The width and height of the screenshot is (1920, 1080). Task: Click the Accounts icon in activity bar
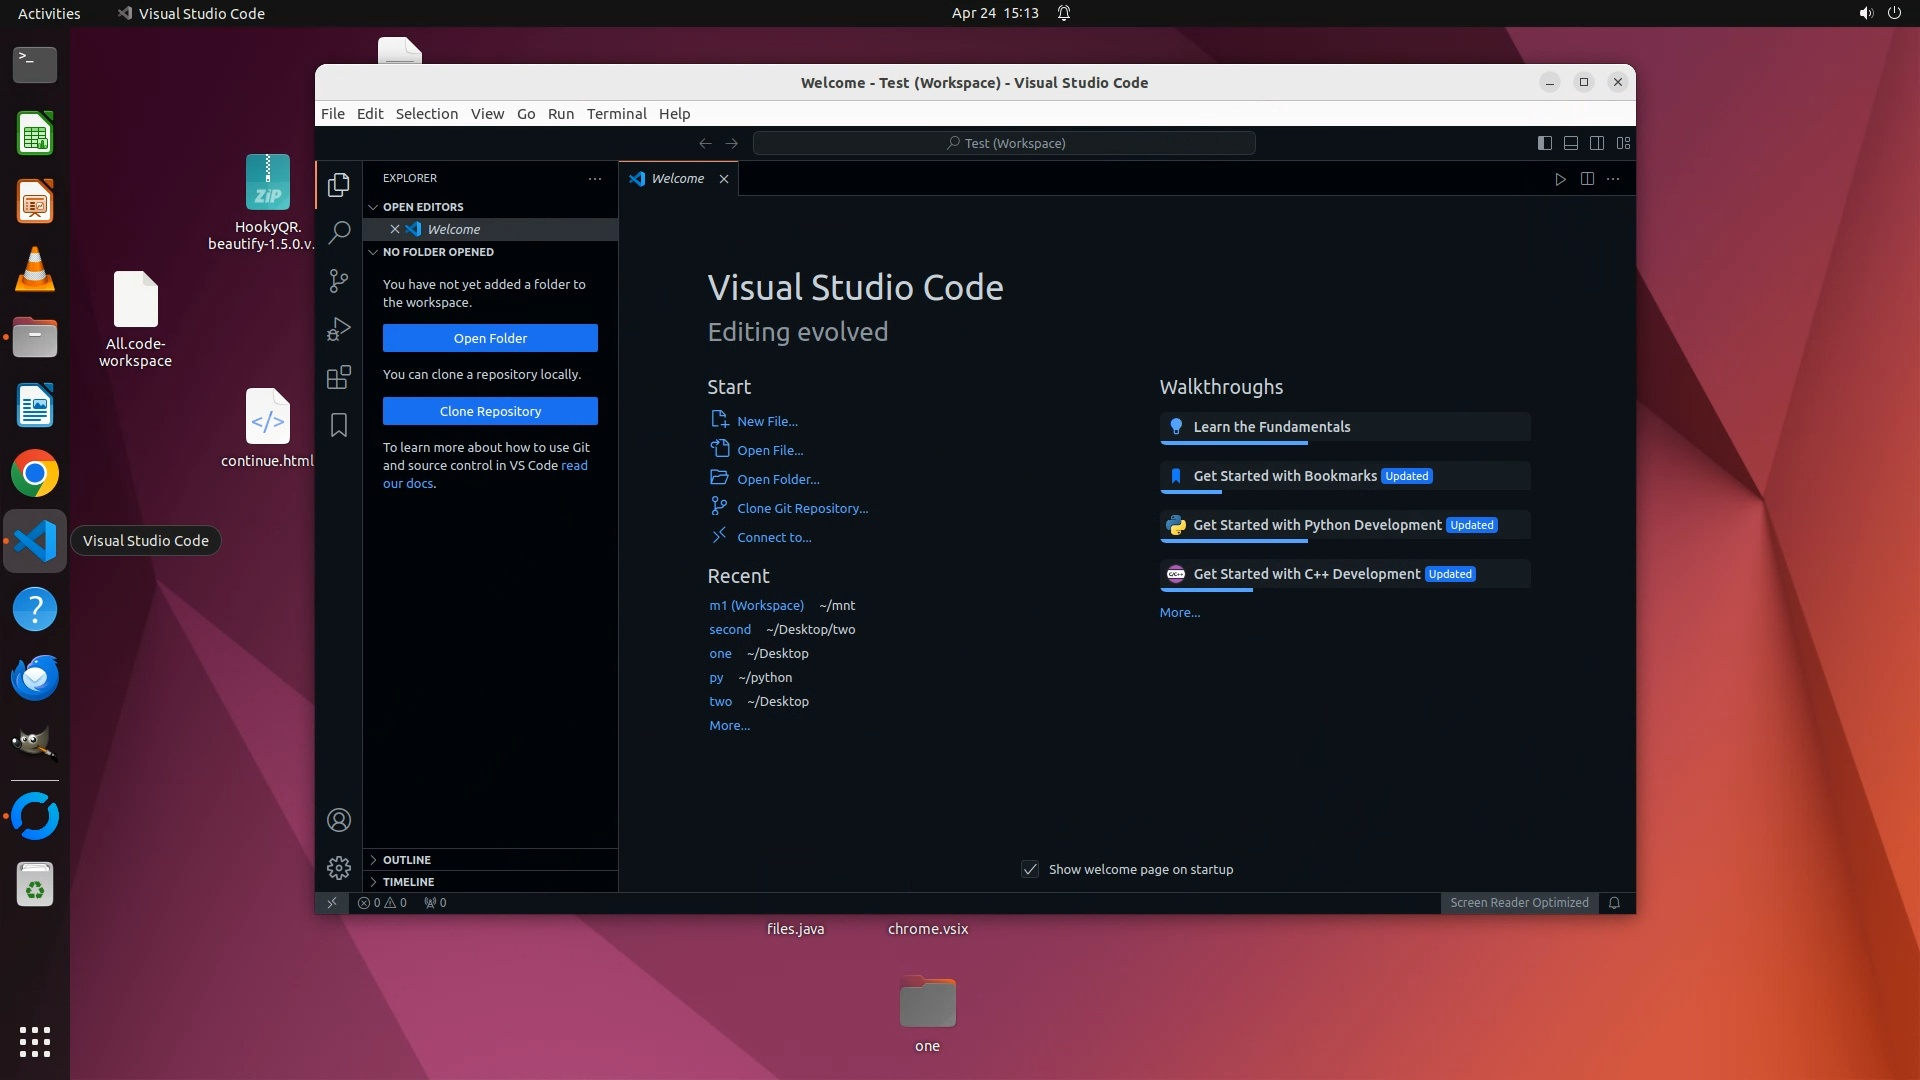point(339,820)
